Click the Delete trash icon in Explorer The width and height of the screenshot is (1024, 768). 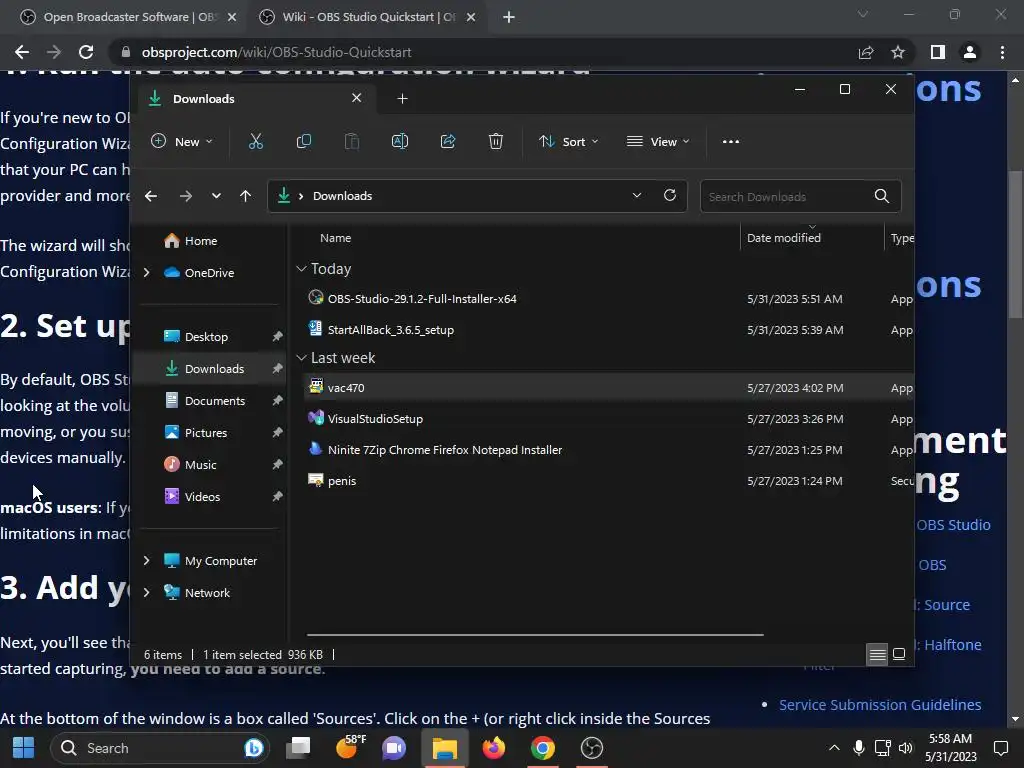click(x=496, y=142)
